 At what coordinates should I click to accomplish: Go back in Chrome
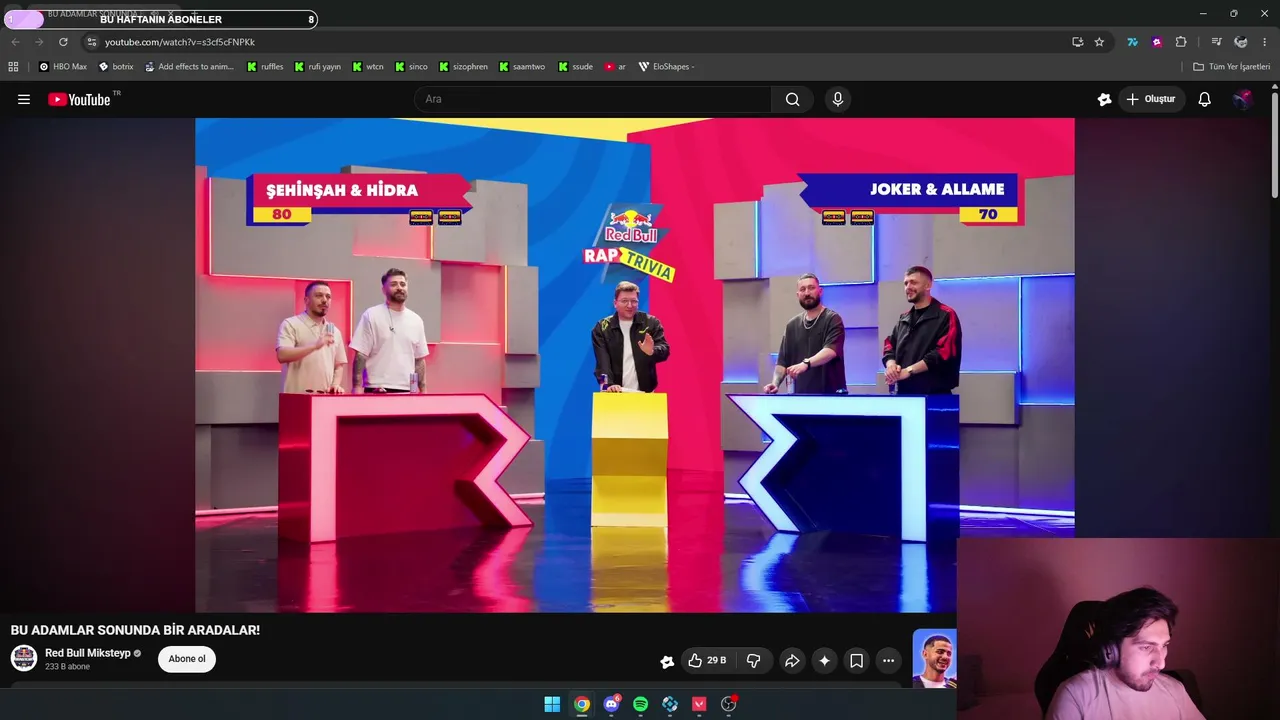tap(15, 42)
